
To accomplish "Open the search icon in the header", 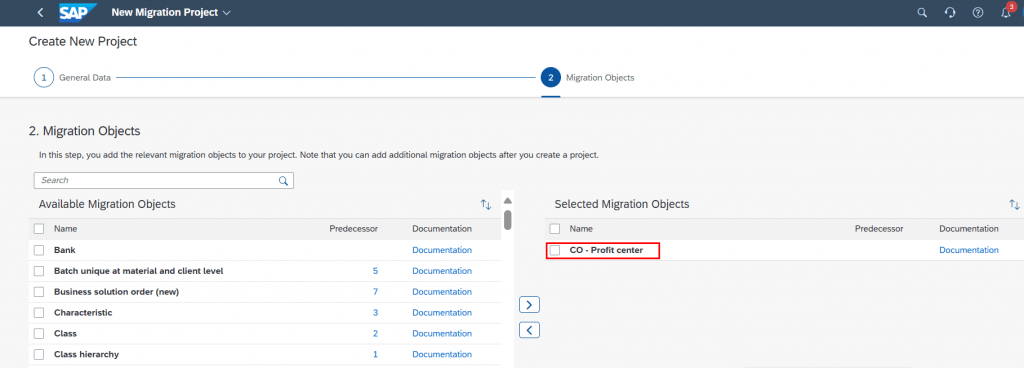I will [x=922, y=12].
